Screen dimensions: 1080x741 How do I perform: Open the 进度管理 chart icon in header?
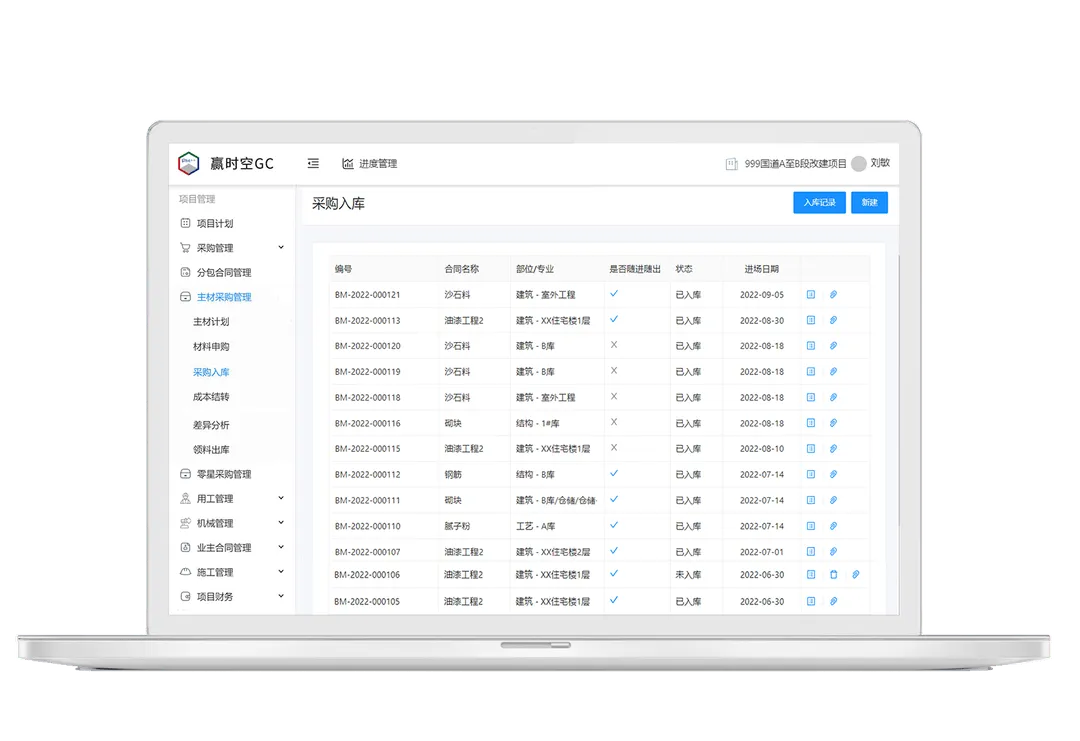[348, 163]
